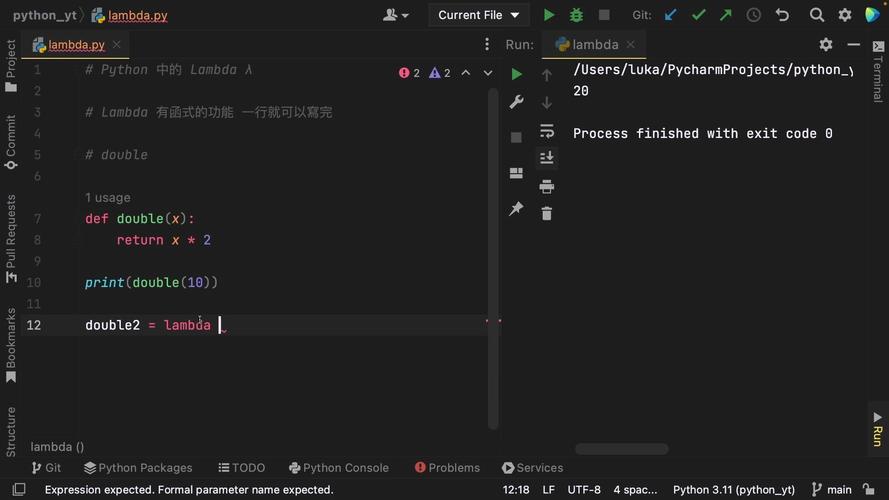
Task: Click the python_yt breadcrumb in navigation bar
Action: click(44, 15)
